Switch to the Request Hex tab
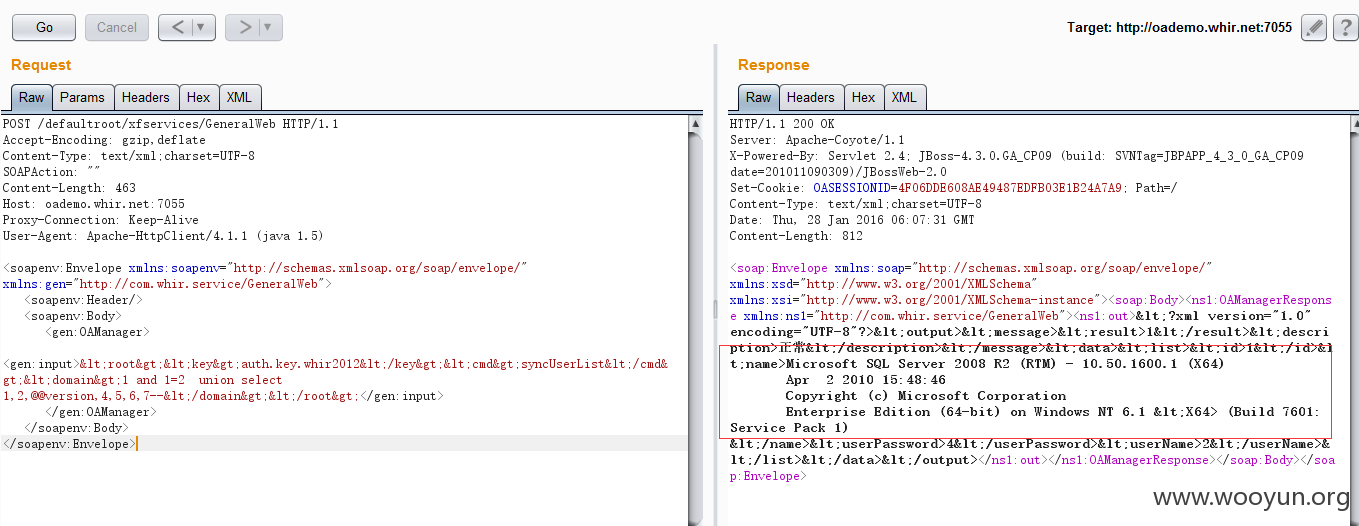Screen dimensions: 1359x526 point(199,97)
